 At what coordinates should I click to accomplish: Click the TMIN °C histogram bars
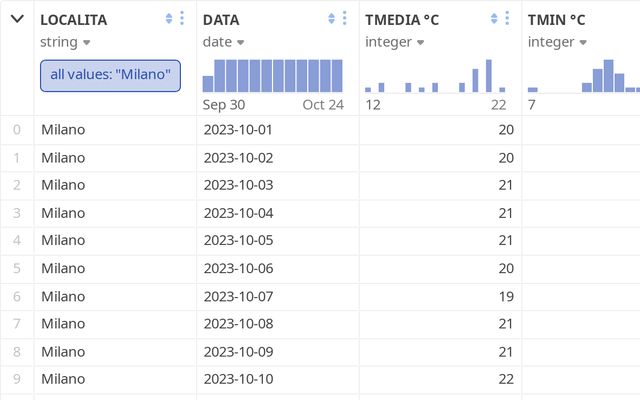click(x=605, y=78)
